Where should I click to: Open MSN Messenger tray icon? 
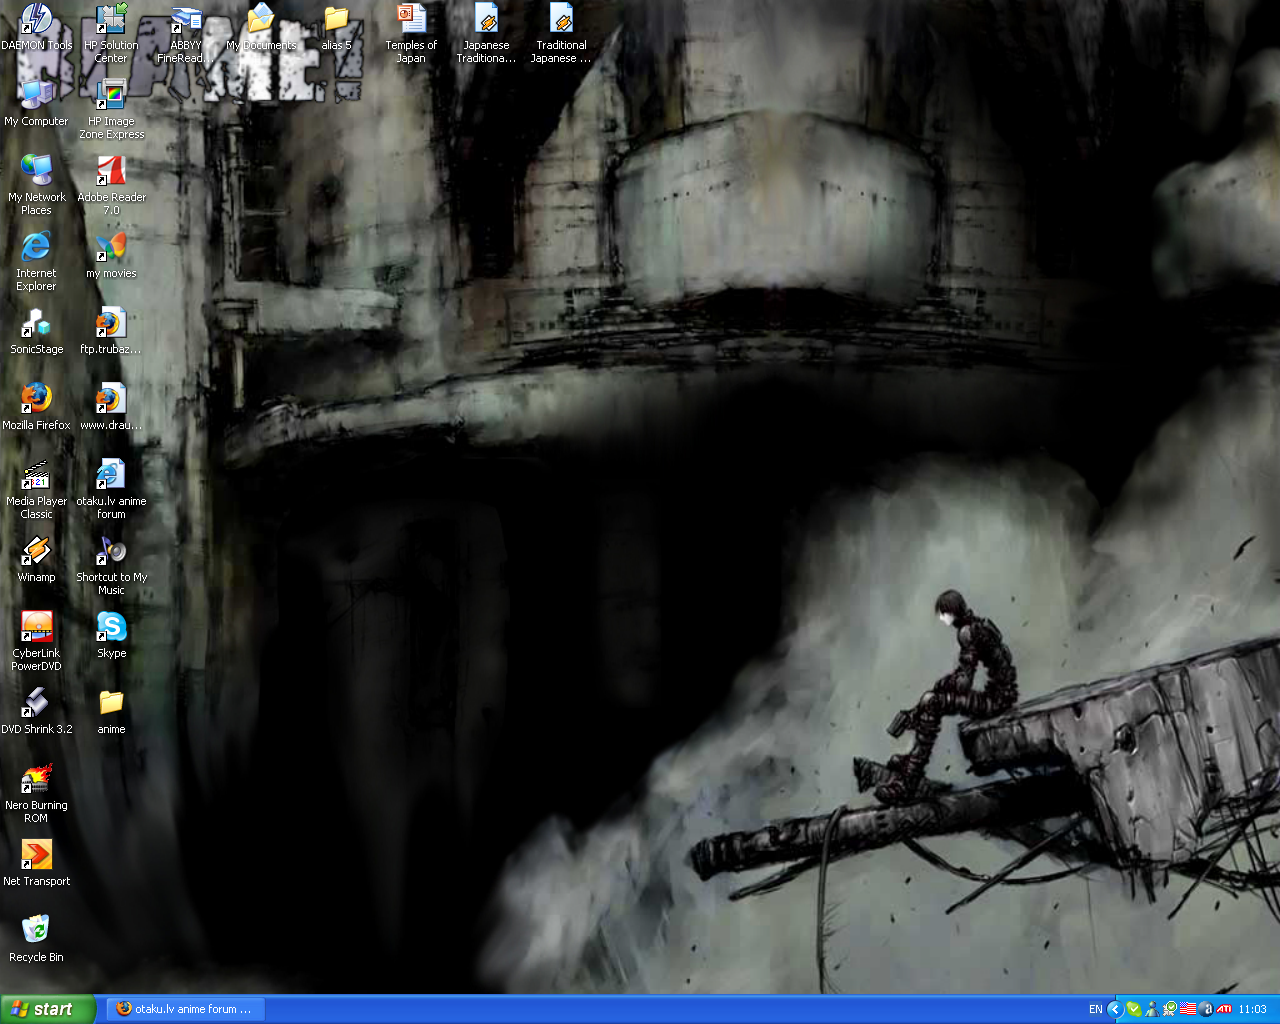pos(1152,1009)
